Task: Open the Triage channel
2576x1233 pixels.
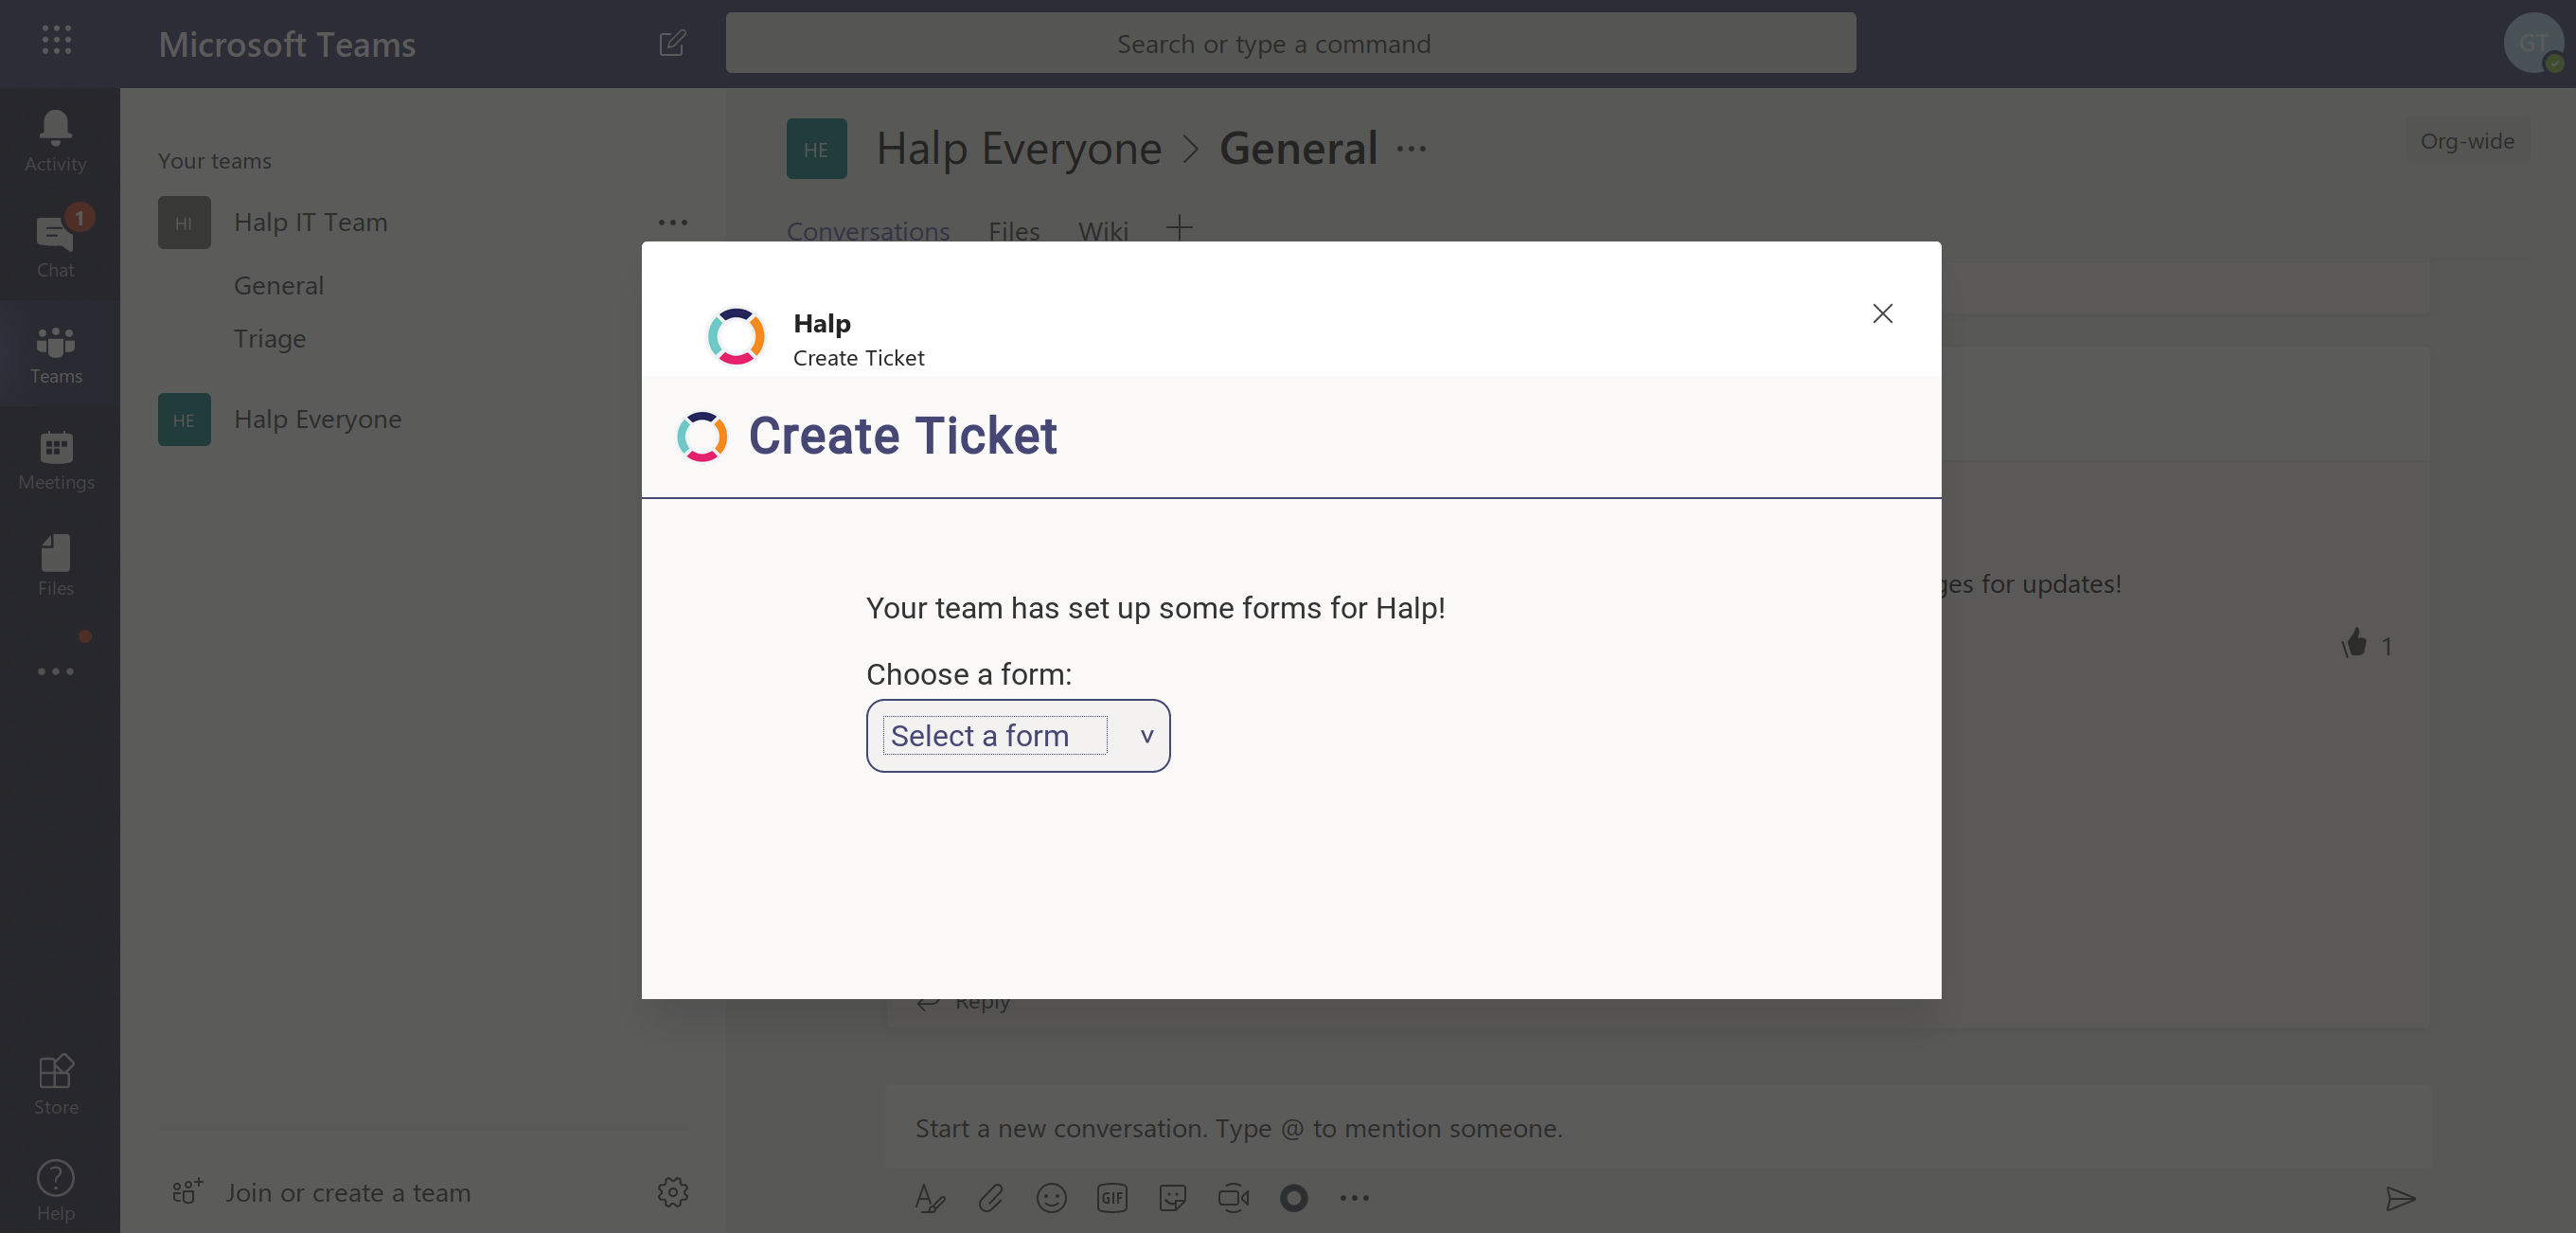Action: tap(269, 338)
